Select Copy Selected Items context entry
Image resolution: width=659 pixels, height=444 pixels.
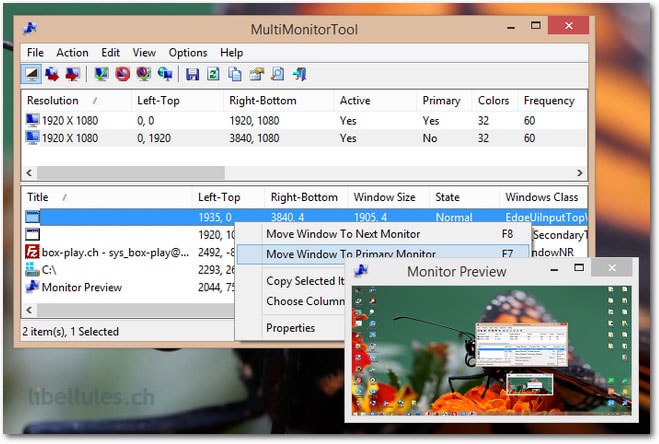point(305,280)
